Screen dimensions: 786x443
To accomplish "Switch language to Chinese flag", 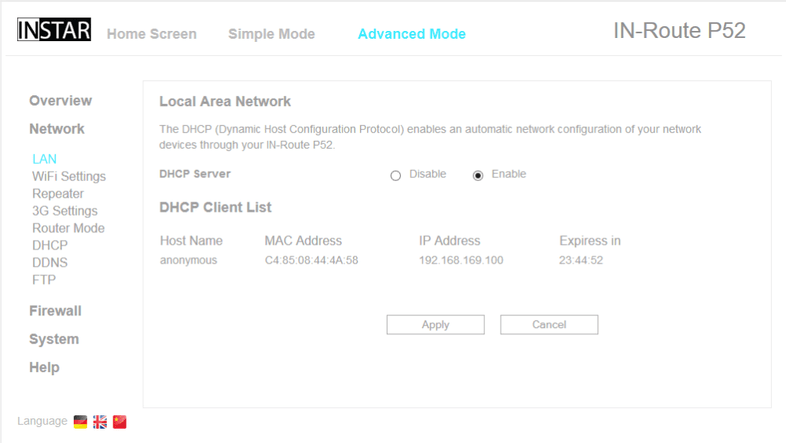I will coord(120,422).
